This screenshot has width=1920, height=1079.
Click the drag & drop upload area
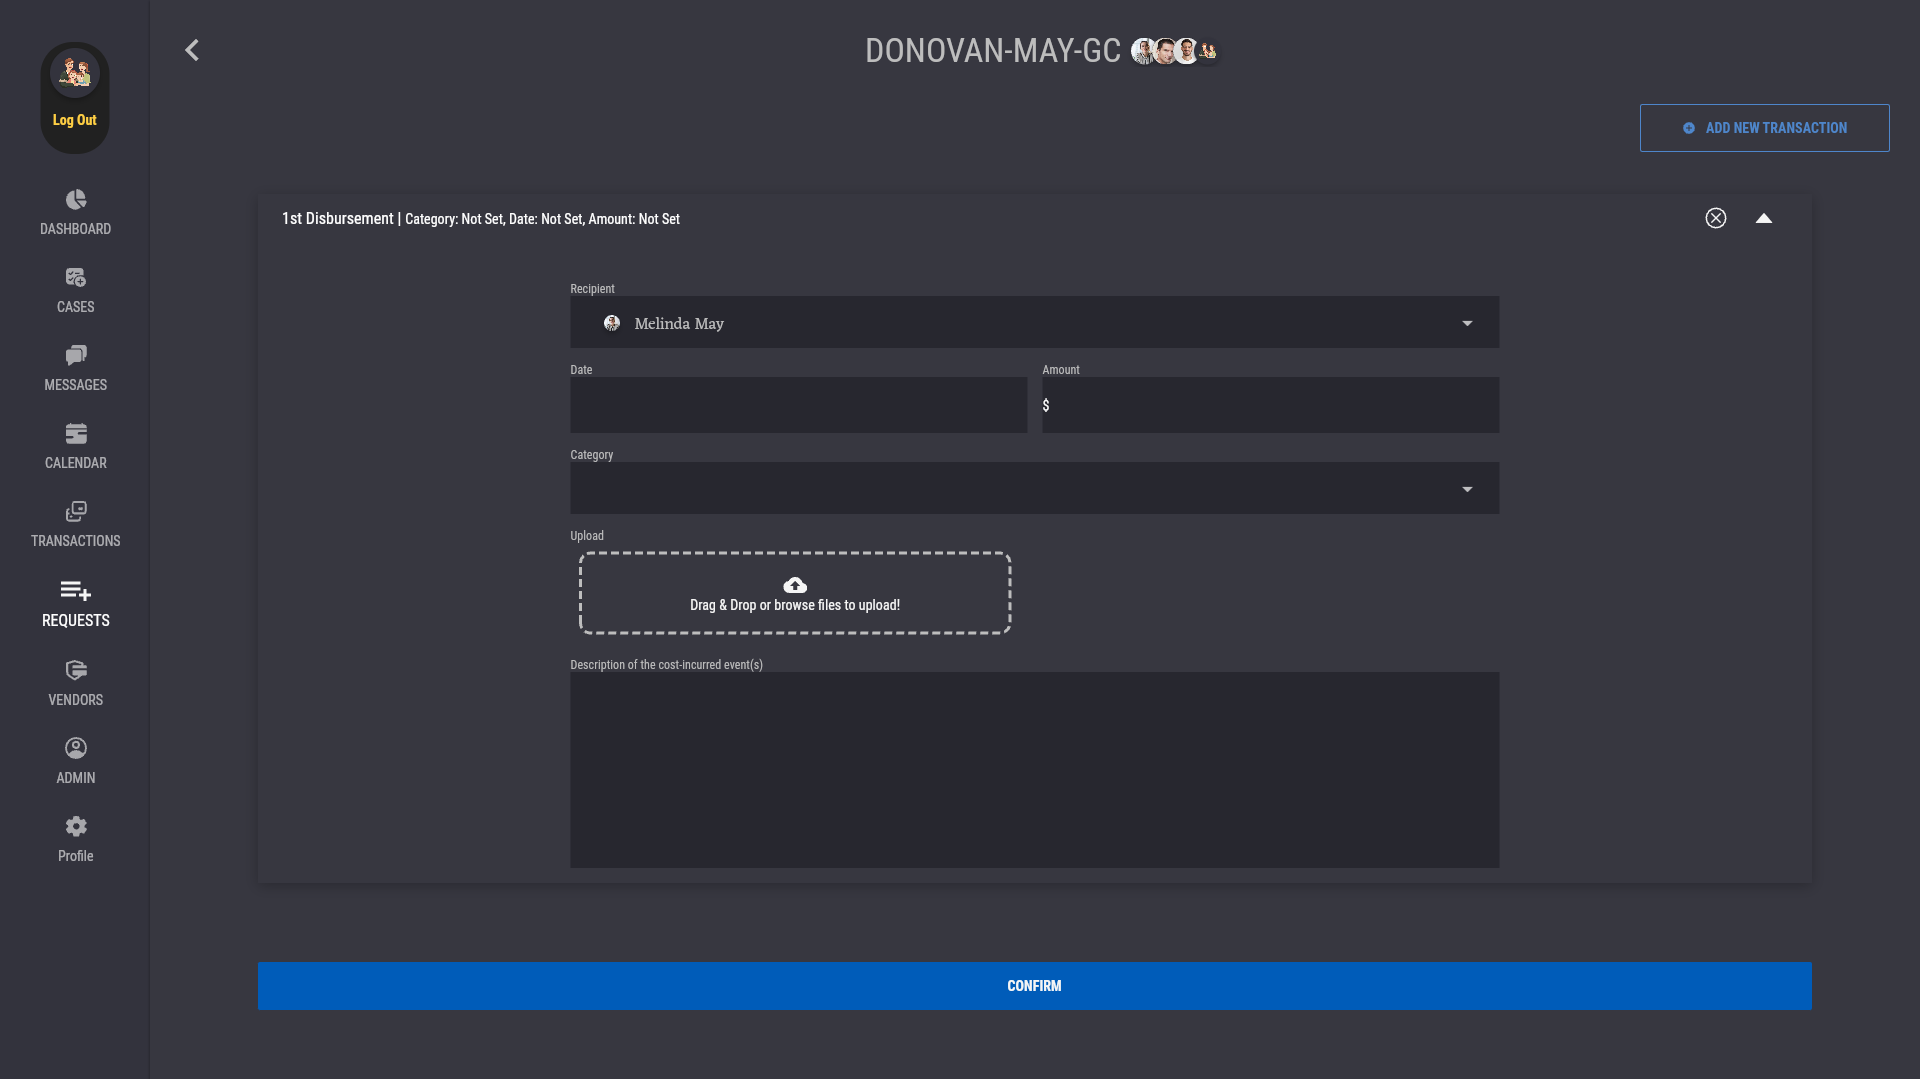tap(795, 593)
